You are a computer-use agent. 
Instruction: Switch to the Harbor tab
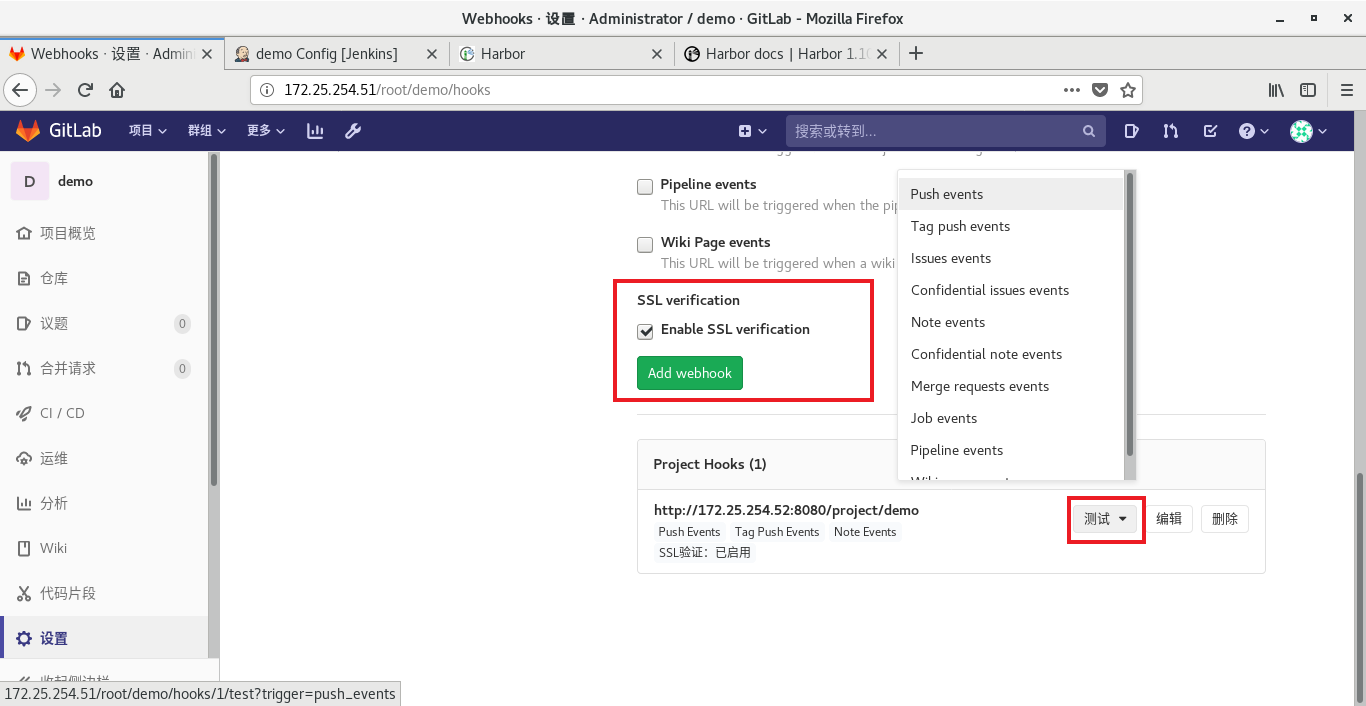click(x=561, y=54)
